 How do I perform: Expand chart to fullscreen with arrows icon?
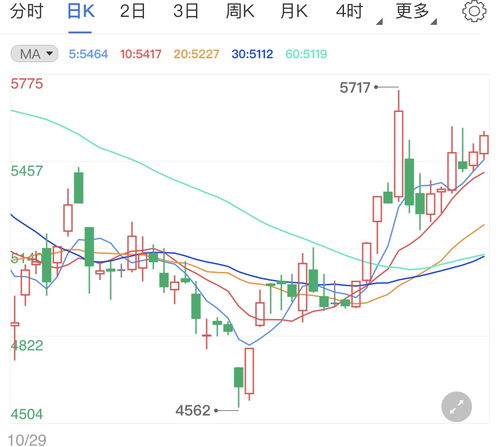point(456,407)
